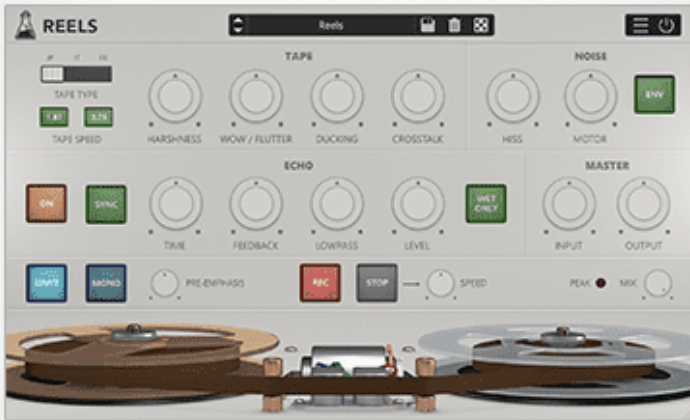Click the gray STOP button

[x=377, y=283]
